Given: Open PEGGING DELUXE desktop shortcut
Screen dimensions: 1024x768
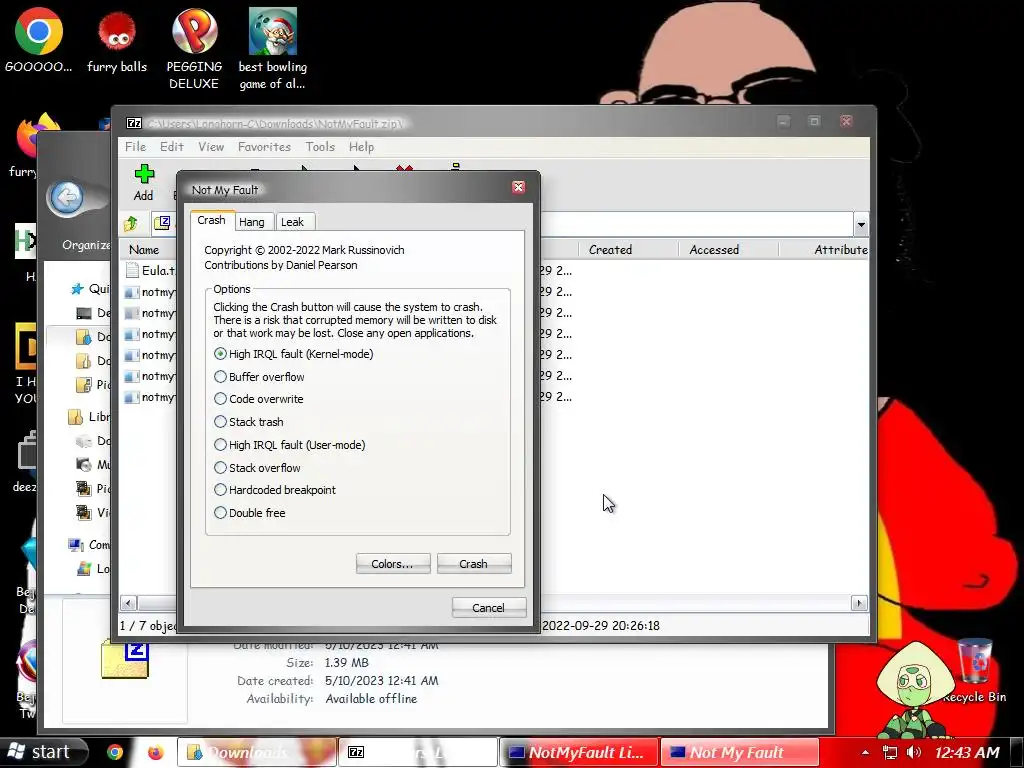Looking at the screenshot, I should (194, 49).
